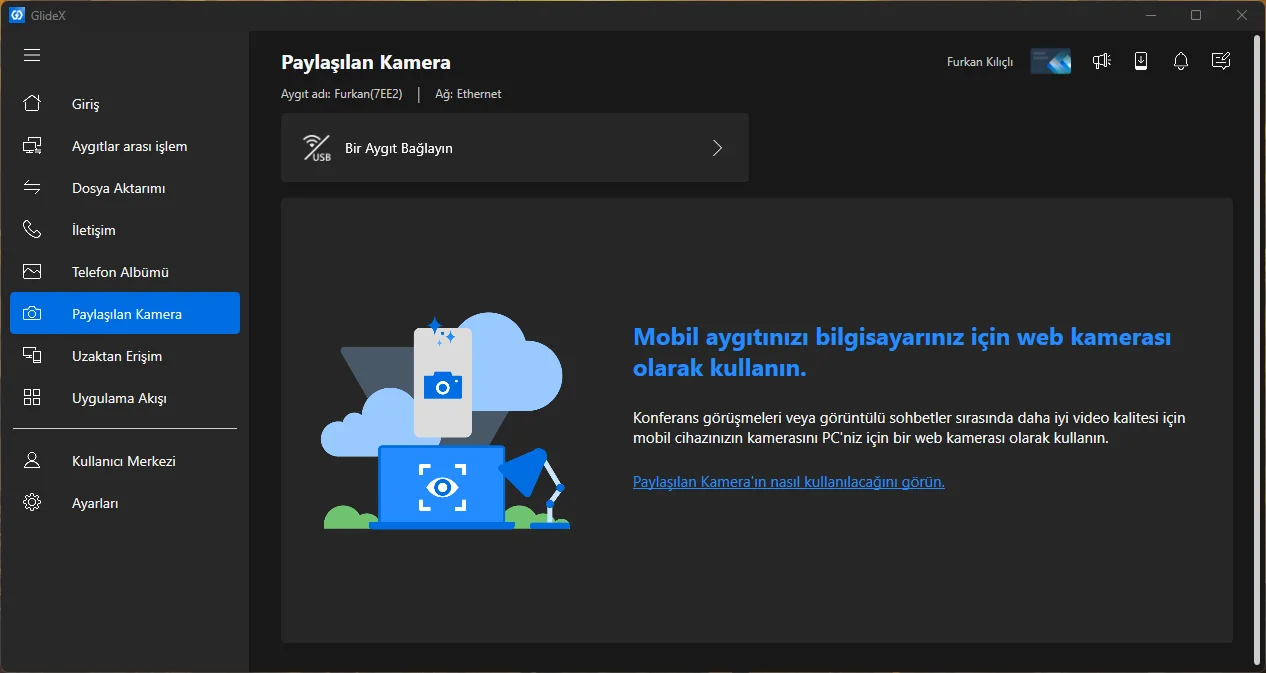The width and height of the screenshot is (1266, 673).
Task: Navigate to Uygulama Akışı
Action: point(119,398)
